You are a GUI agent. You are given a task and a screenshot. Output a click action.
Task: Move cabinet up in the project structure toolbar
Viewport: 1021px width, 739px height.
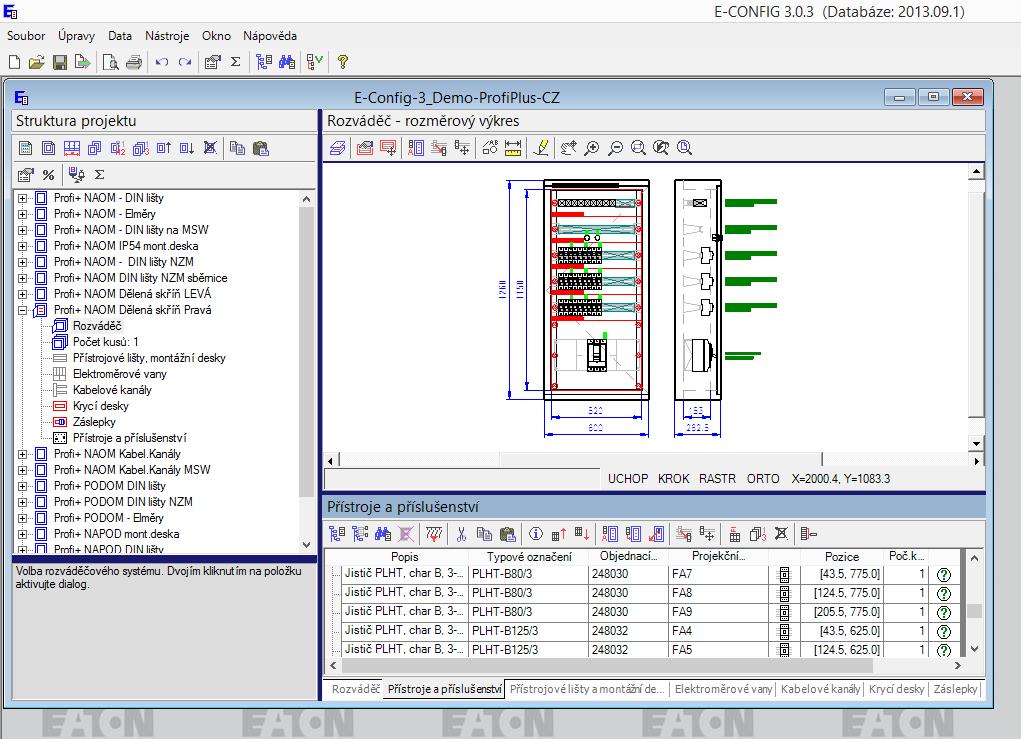(163, 148)
